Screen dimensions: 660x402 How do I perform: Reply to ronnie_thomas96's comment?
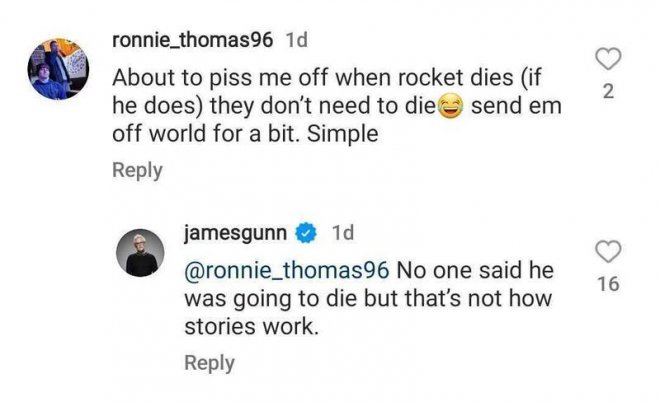137,170
